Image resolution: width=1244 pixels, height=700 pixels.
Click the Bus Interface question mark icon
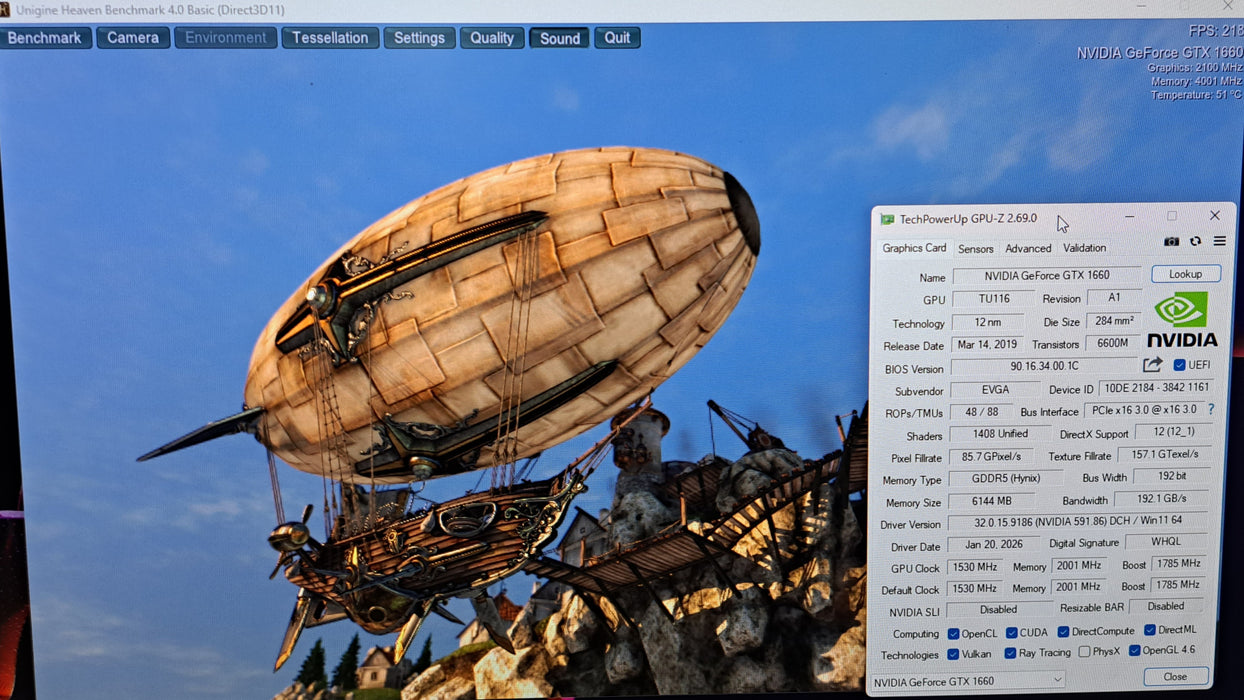coord(1211,409)
